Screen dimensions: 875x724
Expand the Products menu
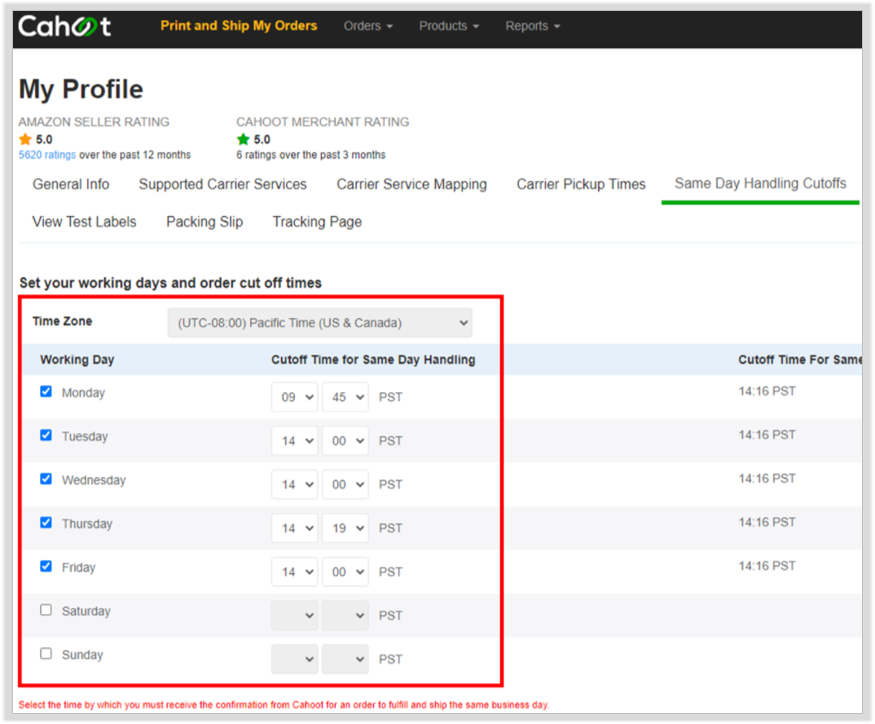point(449,26)
